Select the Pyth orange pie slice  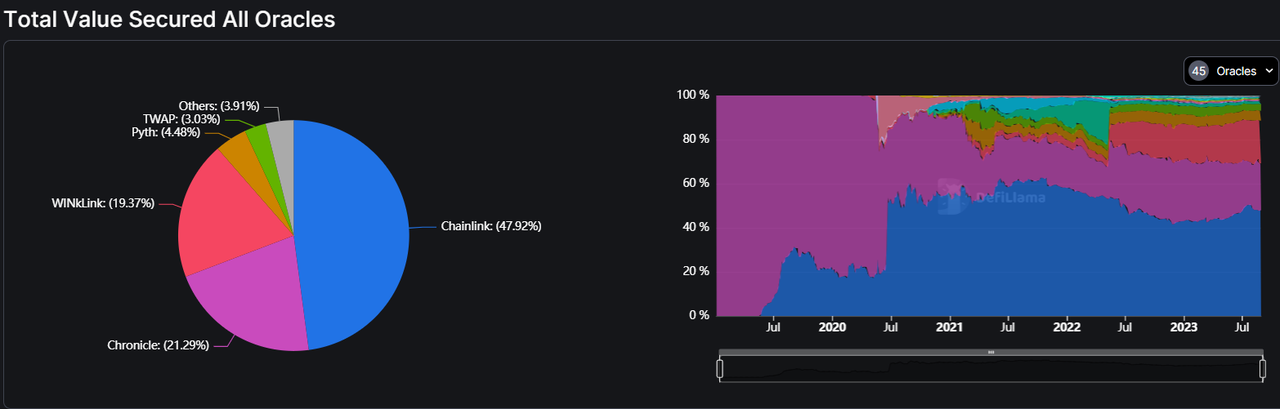point(243,154)
